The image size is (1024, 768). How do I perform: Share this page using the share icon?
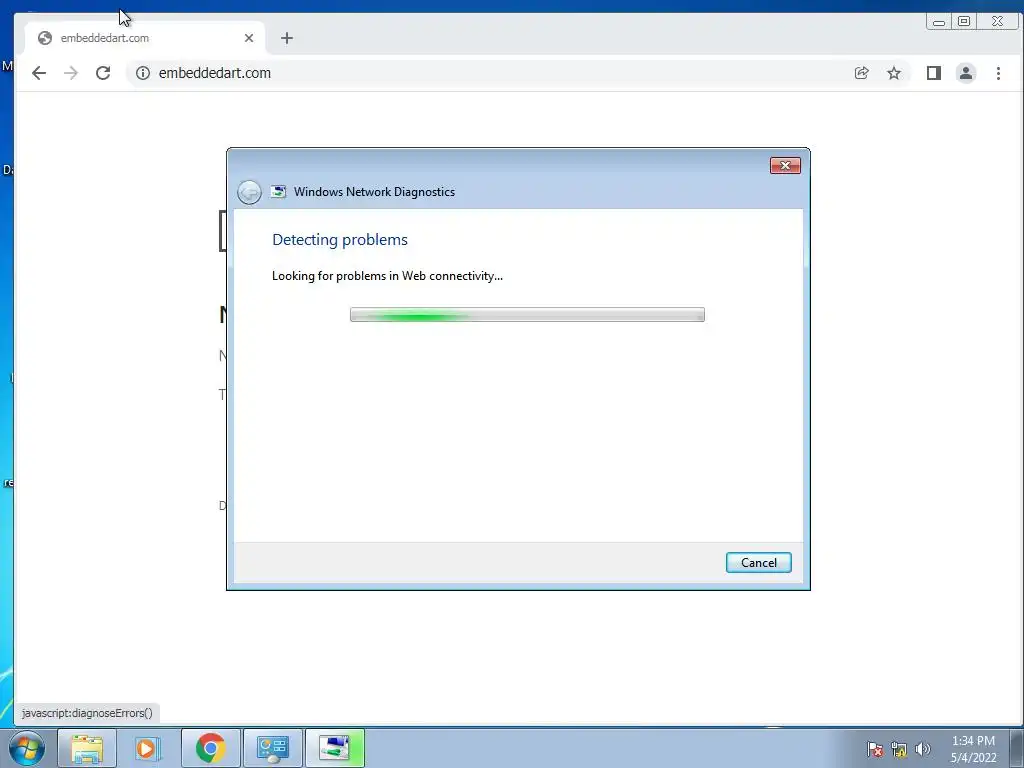[861, 73]
